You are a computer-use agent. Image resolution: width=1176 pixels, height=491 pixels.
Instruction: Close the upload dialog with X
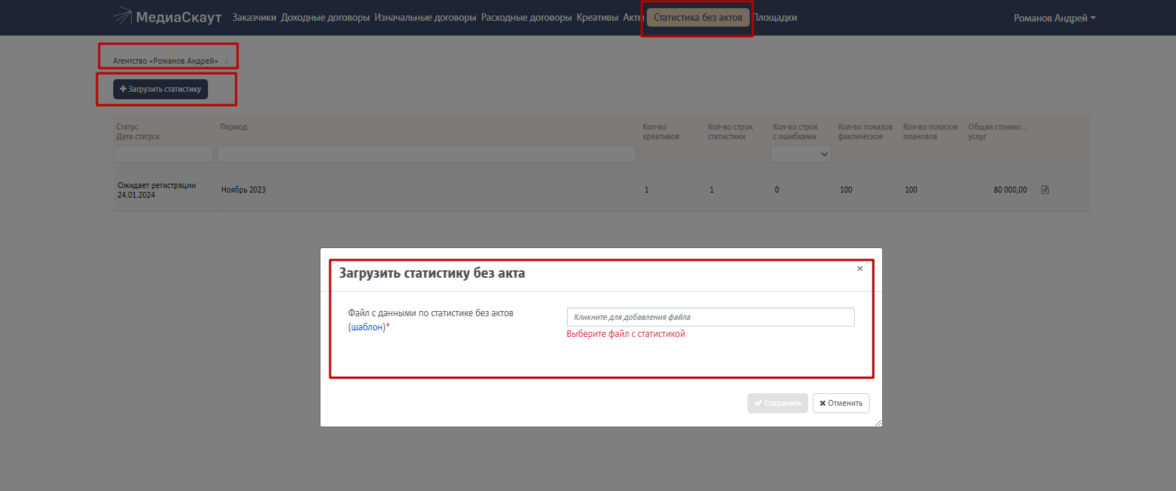pyautogui.click(x=860, y=268)
